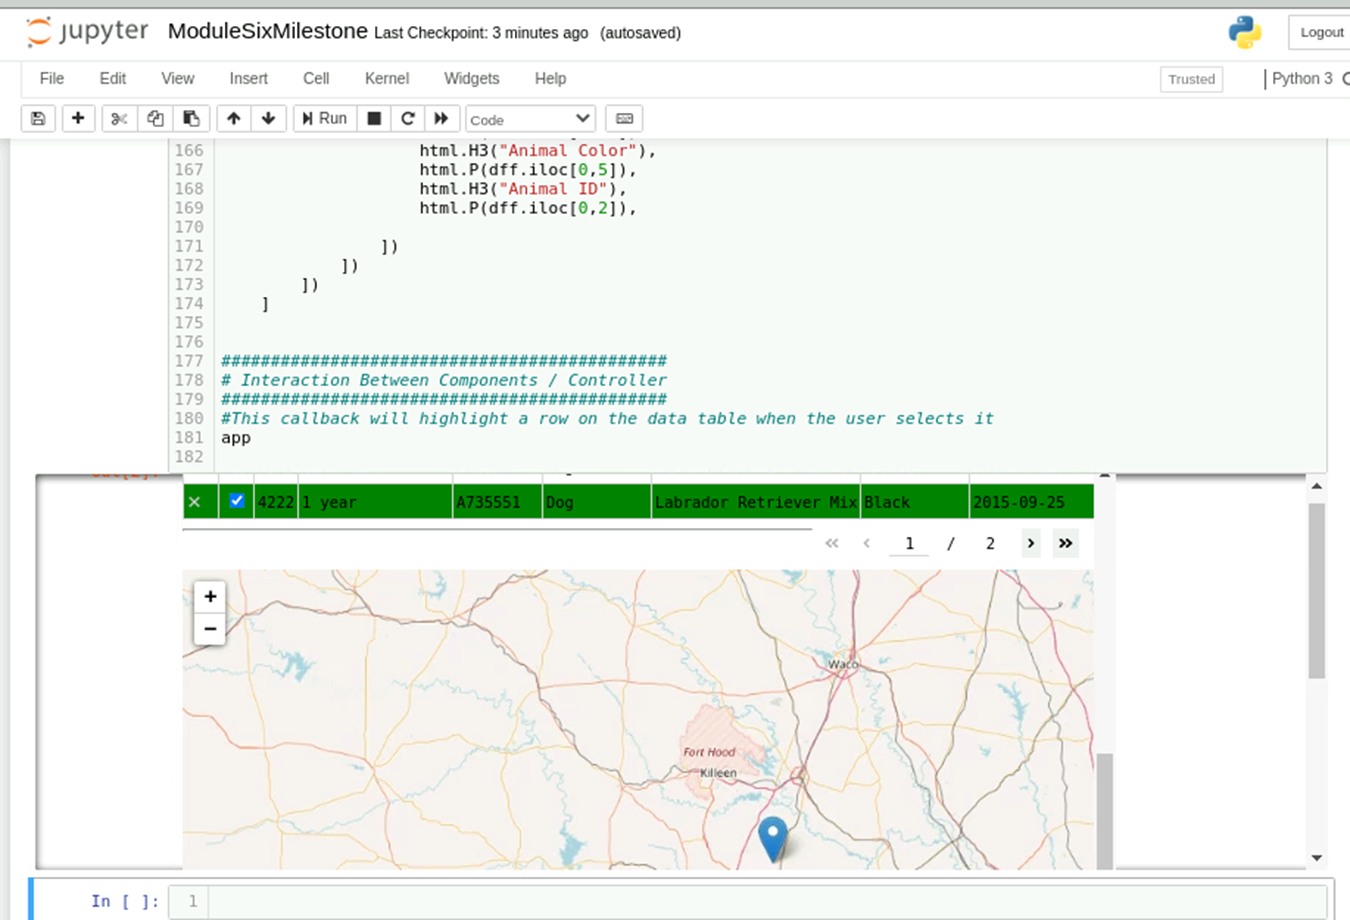This screenshot has width=1350, height=920.
Task: Open the Kernel menu
Action: [x=387, y=78]
